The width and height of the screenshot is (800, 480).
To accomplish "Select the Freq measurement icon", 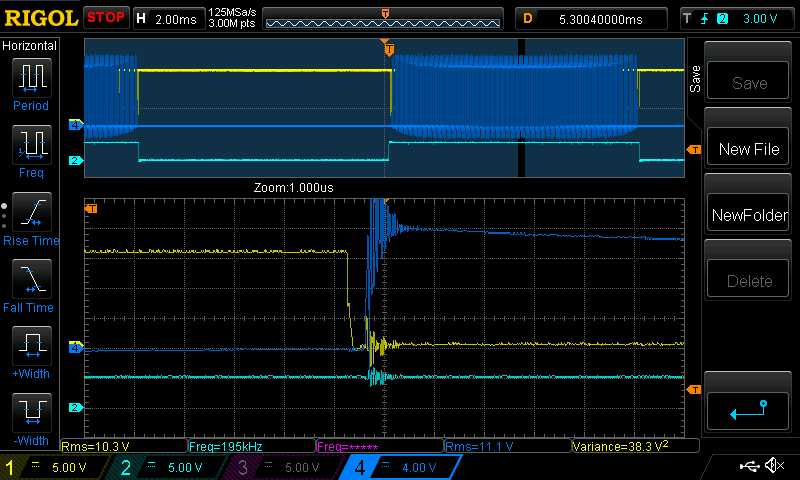I will click(x=30, y=146).
